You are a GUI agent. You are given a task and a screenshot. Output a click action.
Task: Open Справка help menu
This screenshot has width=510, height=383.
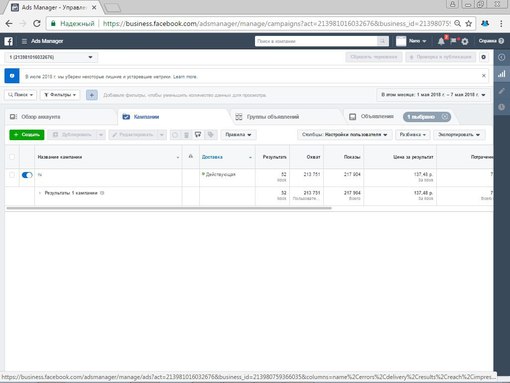[491, 41]
